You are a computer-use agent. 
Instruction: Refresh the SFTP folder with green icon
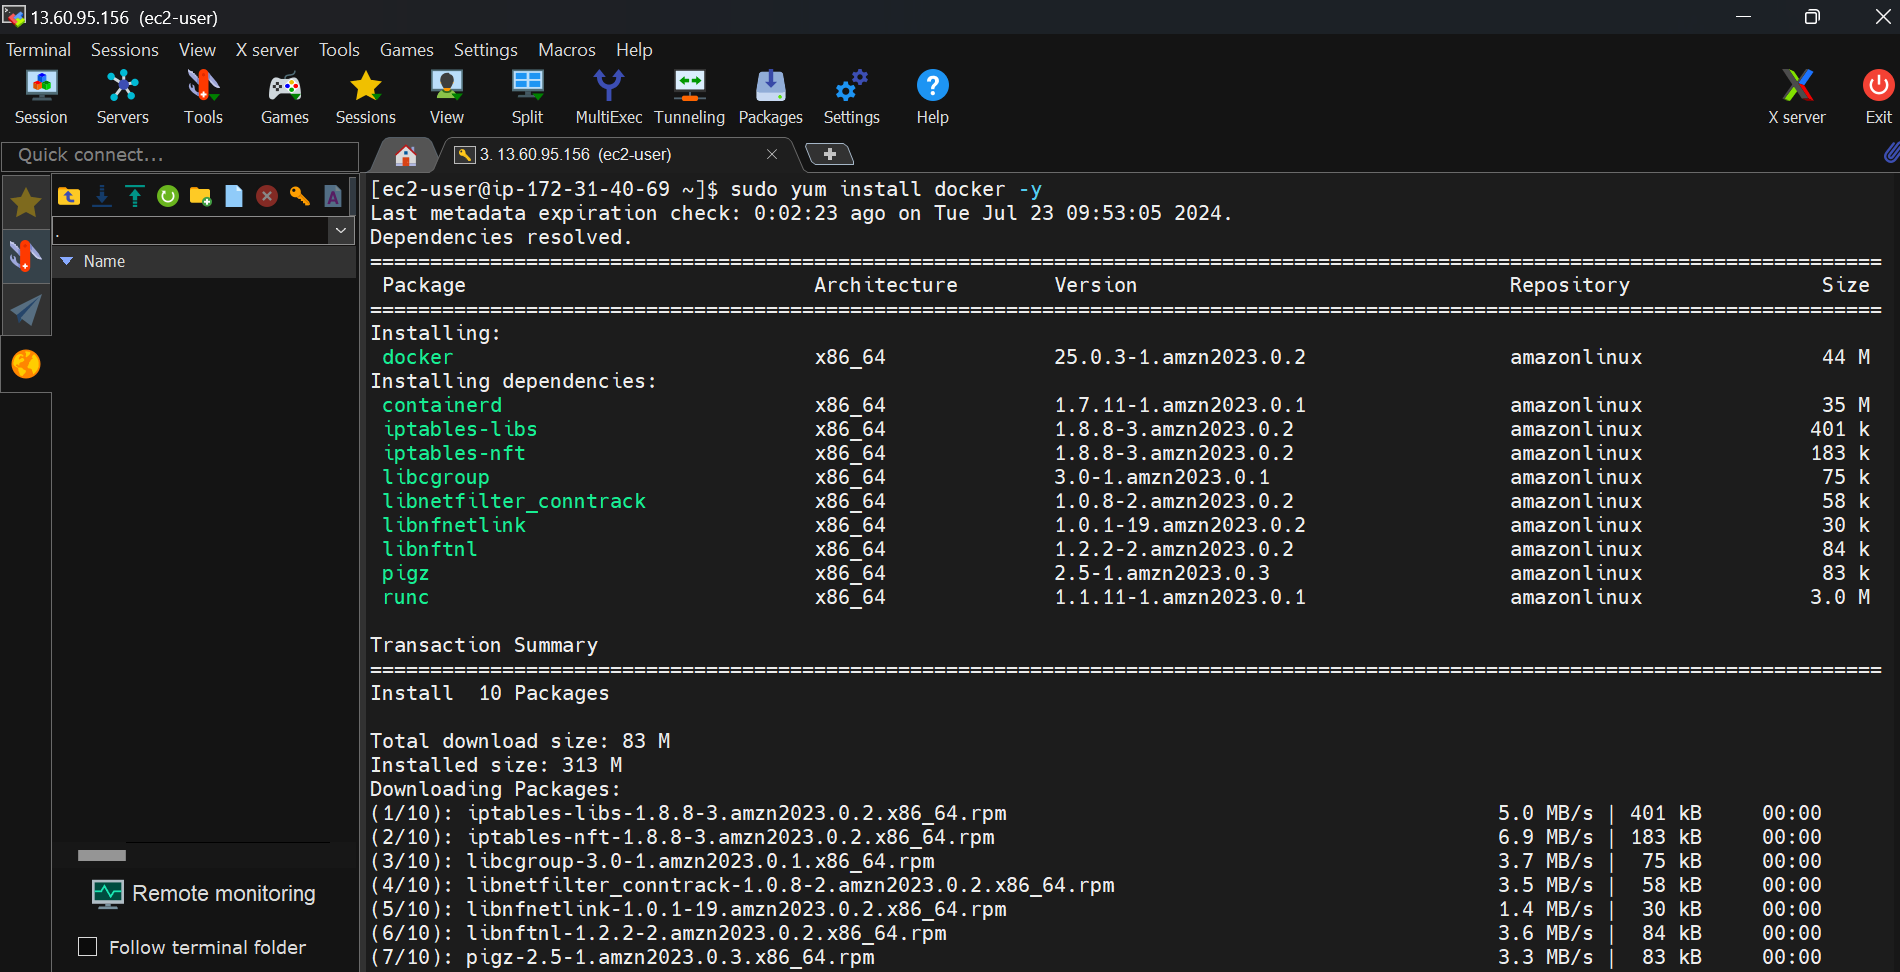[168, 196]
